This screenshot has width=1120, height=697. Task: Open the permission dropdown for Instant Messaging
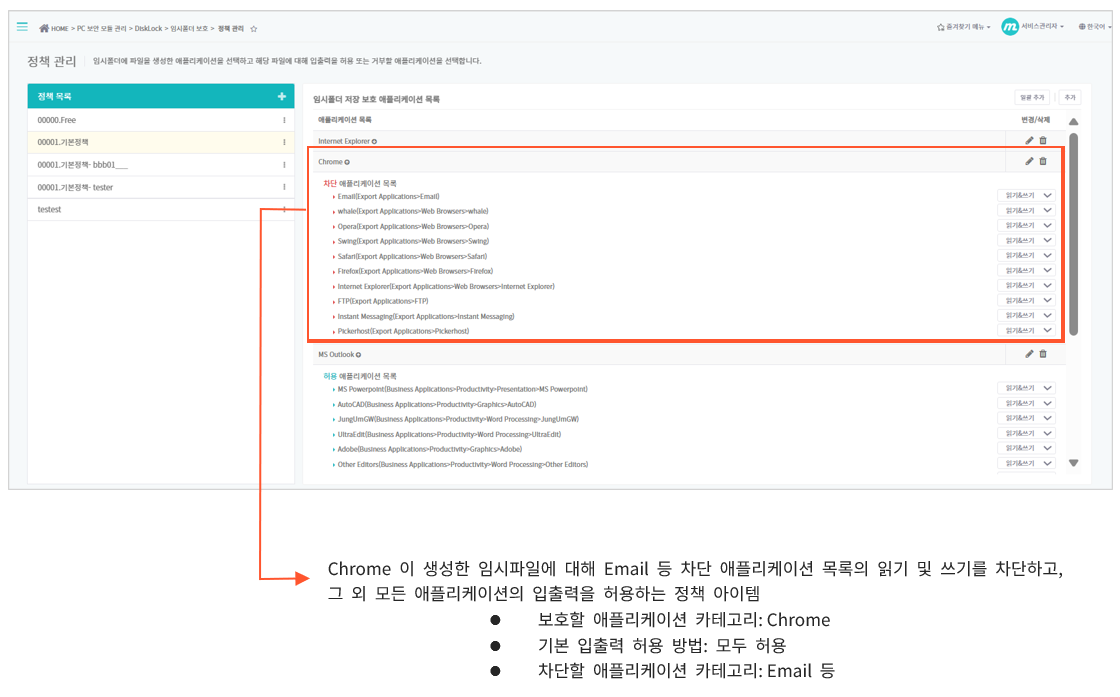[1026, 316]
